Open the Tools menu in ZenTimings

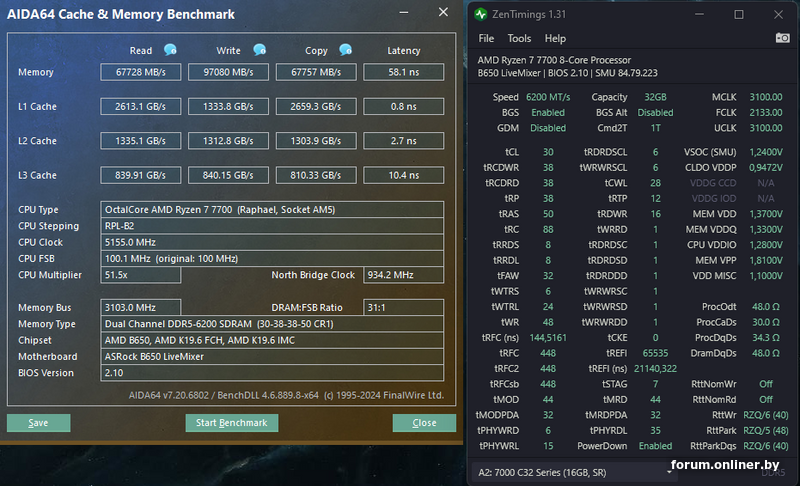(519, 38)
